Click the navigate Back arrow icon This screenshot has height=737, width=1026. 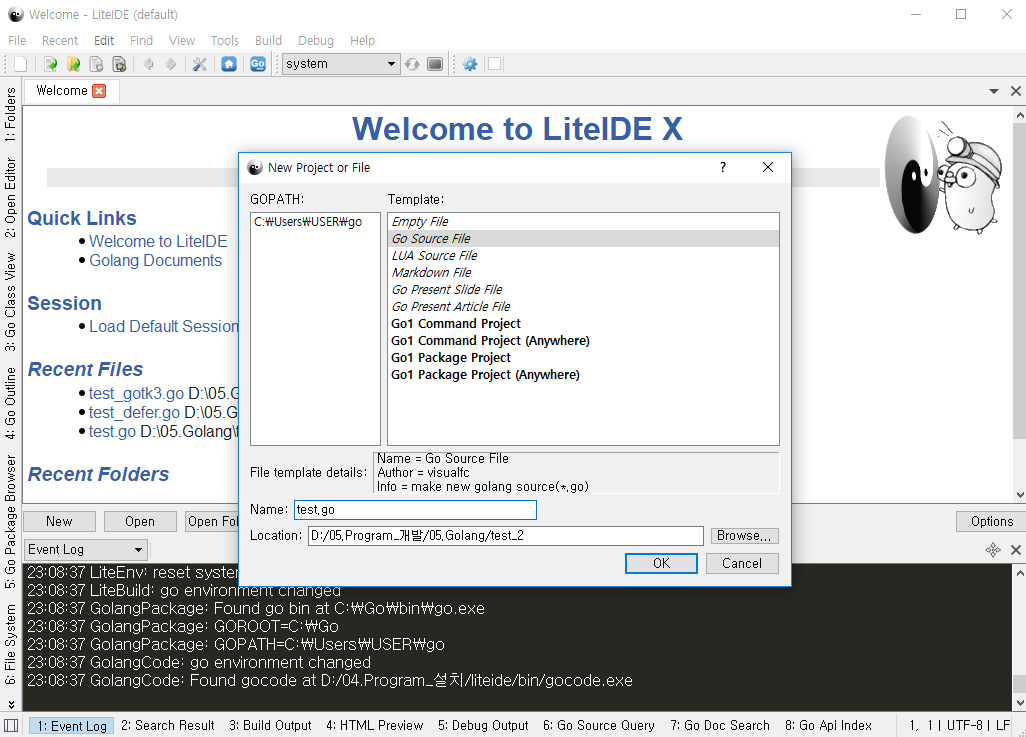click(x=149, y=64)
